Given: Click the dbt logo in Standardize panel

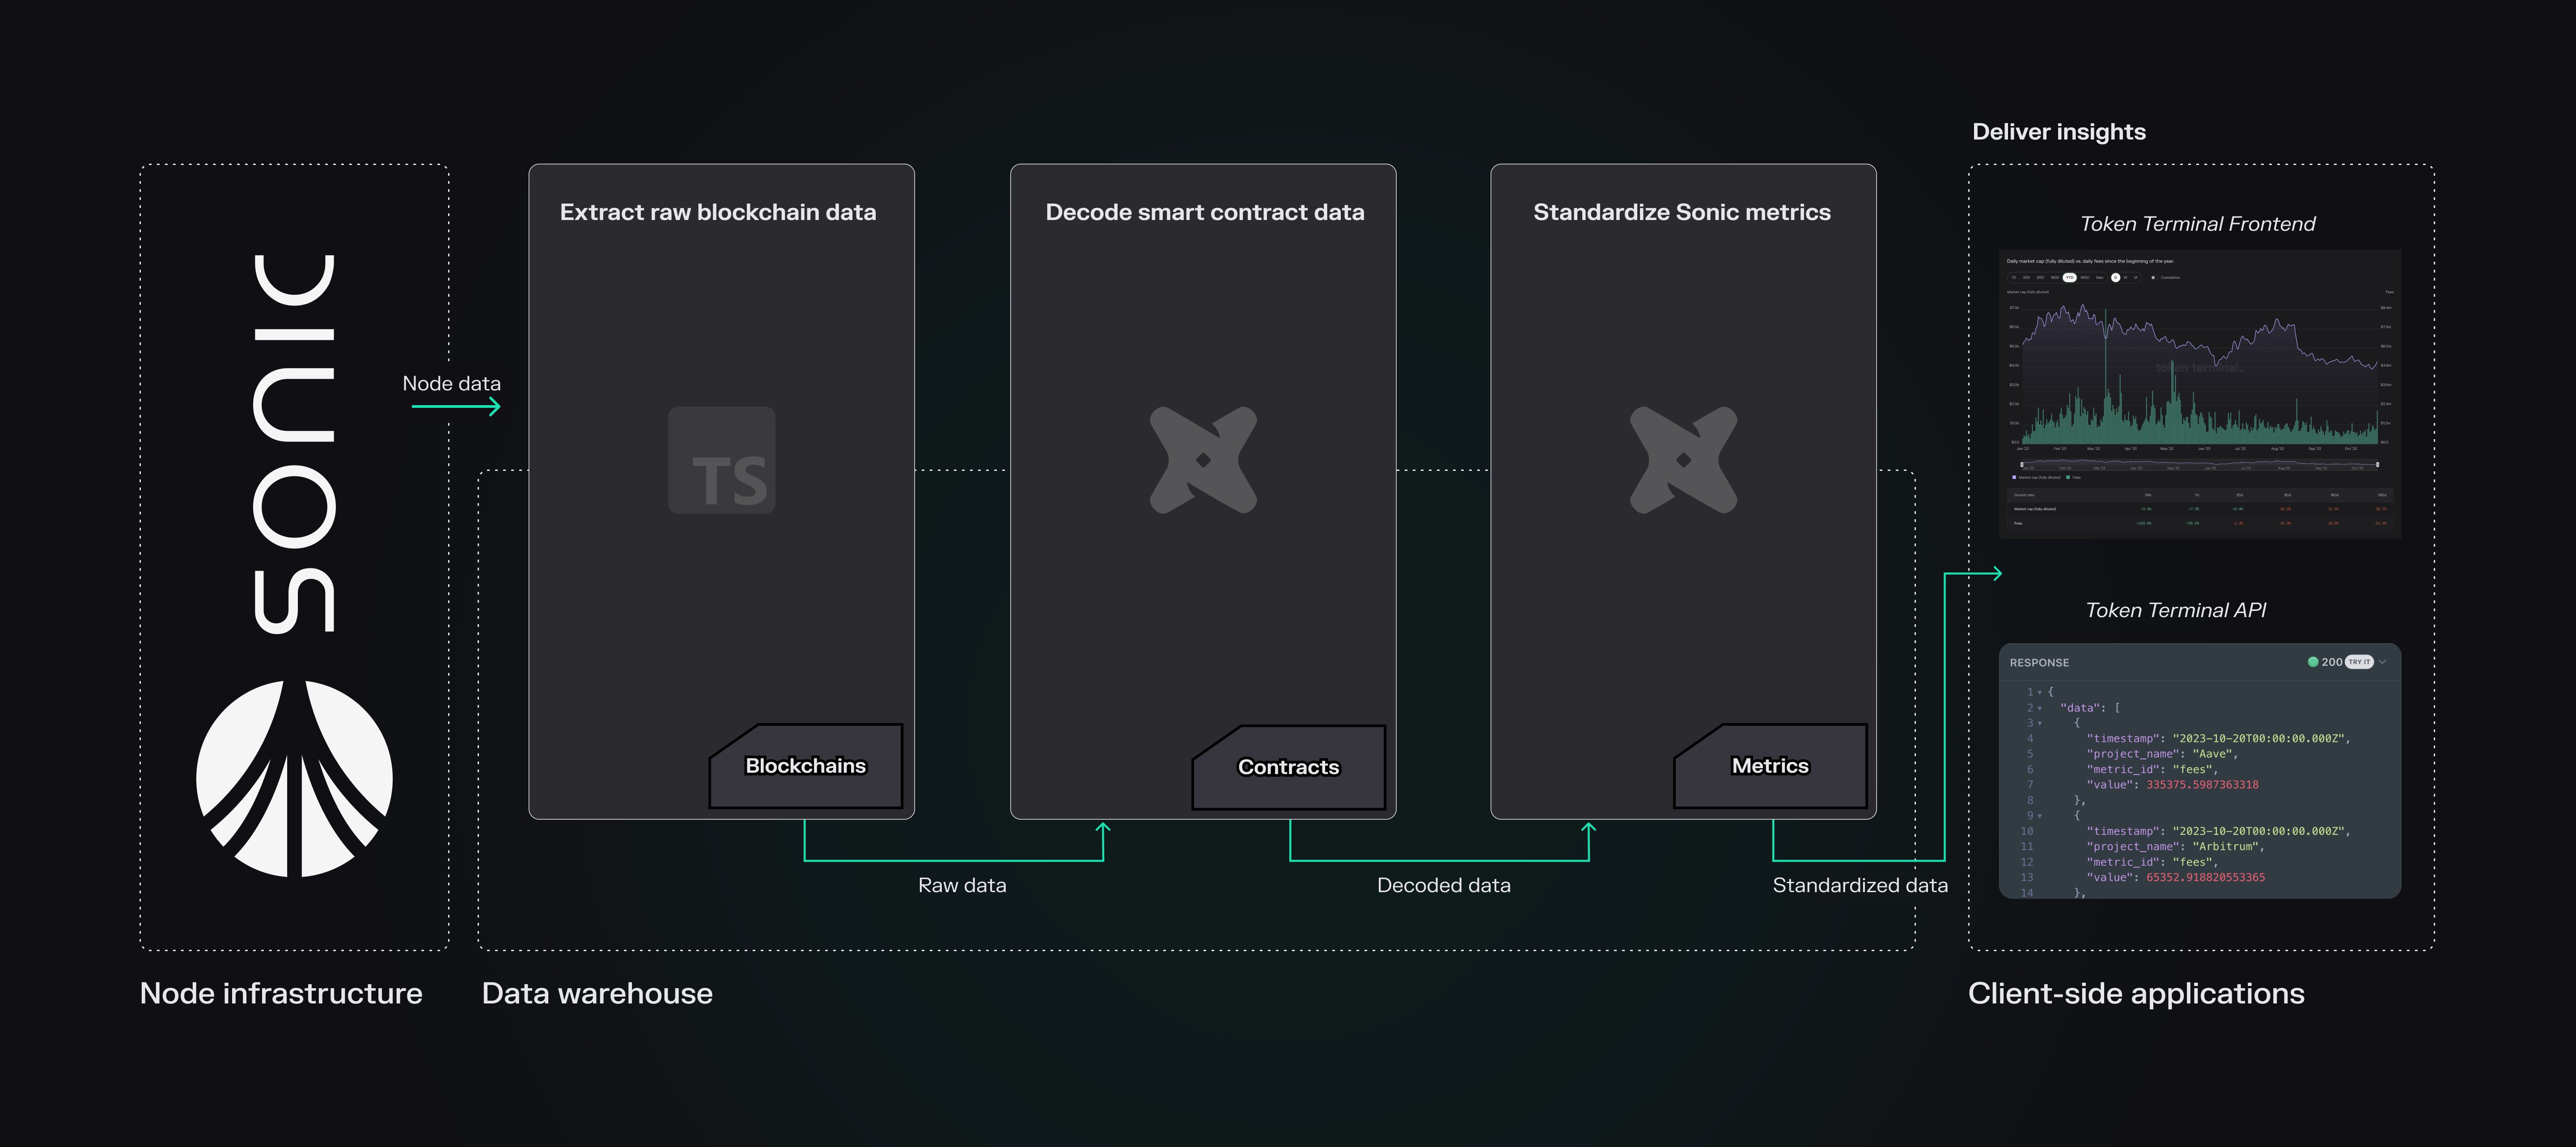Looking at the screenshot, I should (x=1683, y=460).
